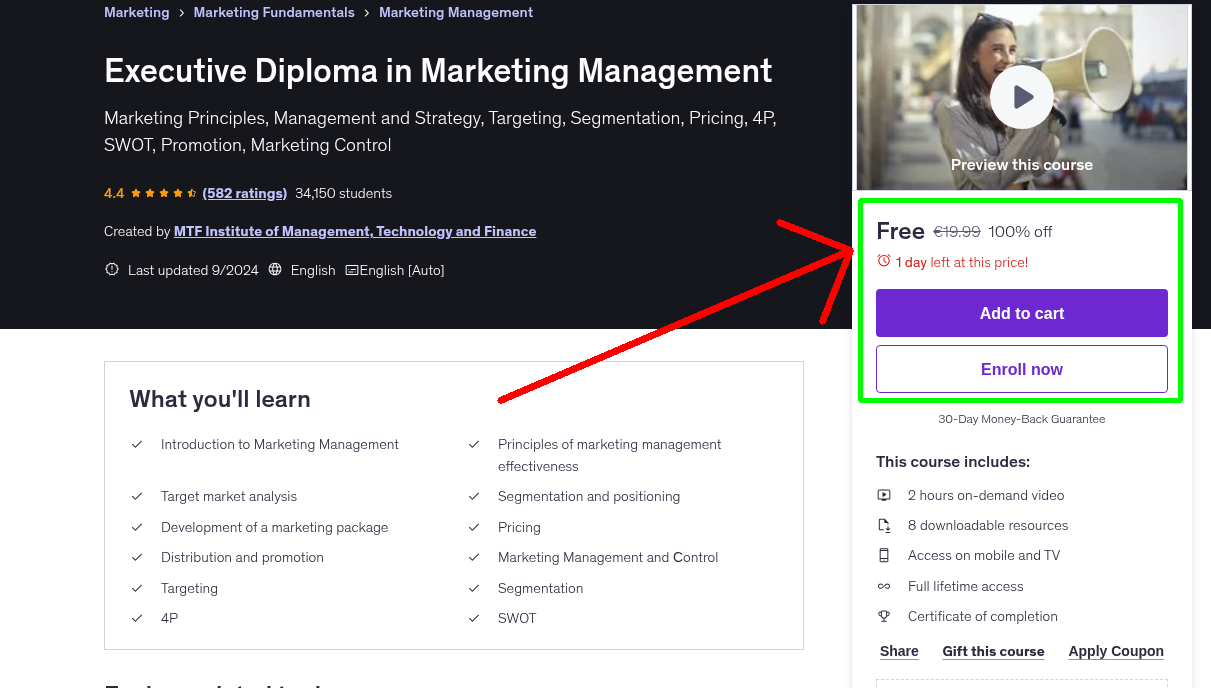Click the crossed-out €19.99 price
The image size is (1211, 688).
(956, 231)
